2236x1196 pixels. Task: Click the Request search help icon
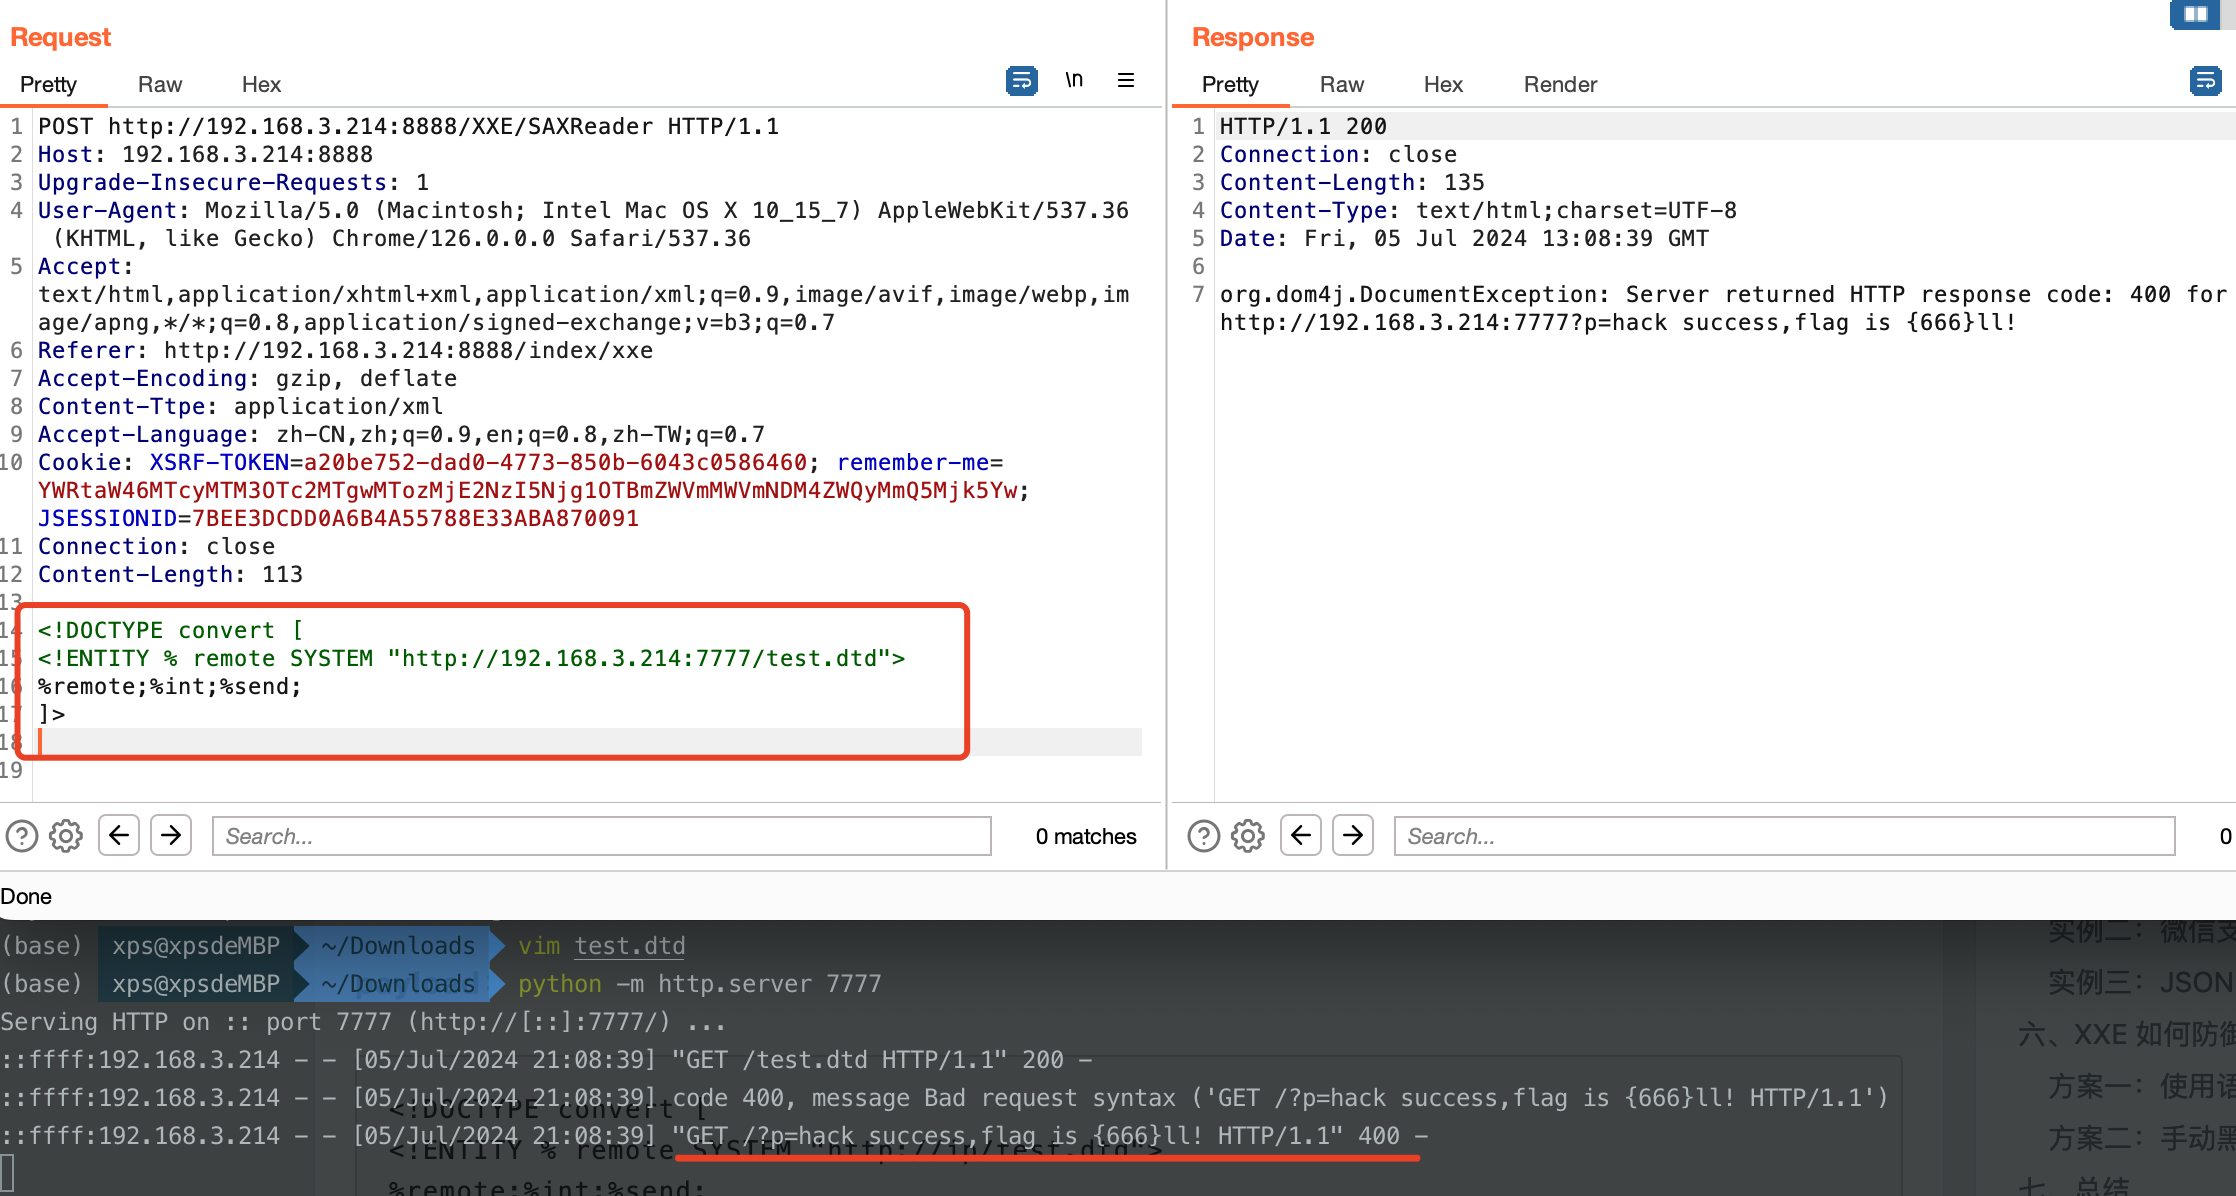22,836
